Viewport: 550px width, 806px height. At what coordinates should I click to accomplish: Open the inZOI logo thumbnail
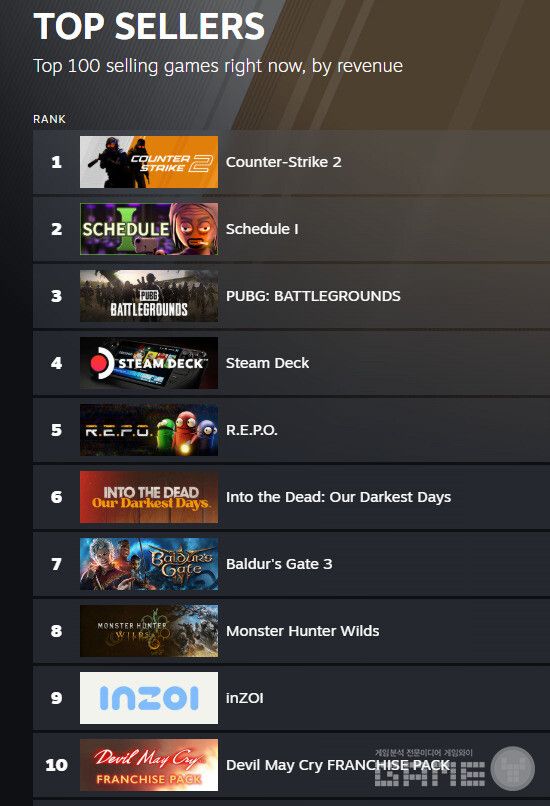(x=149, y=698)
